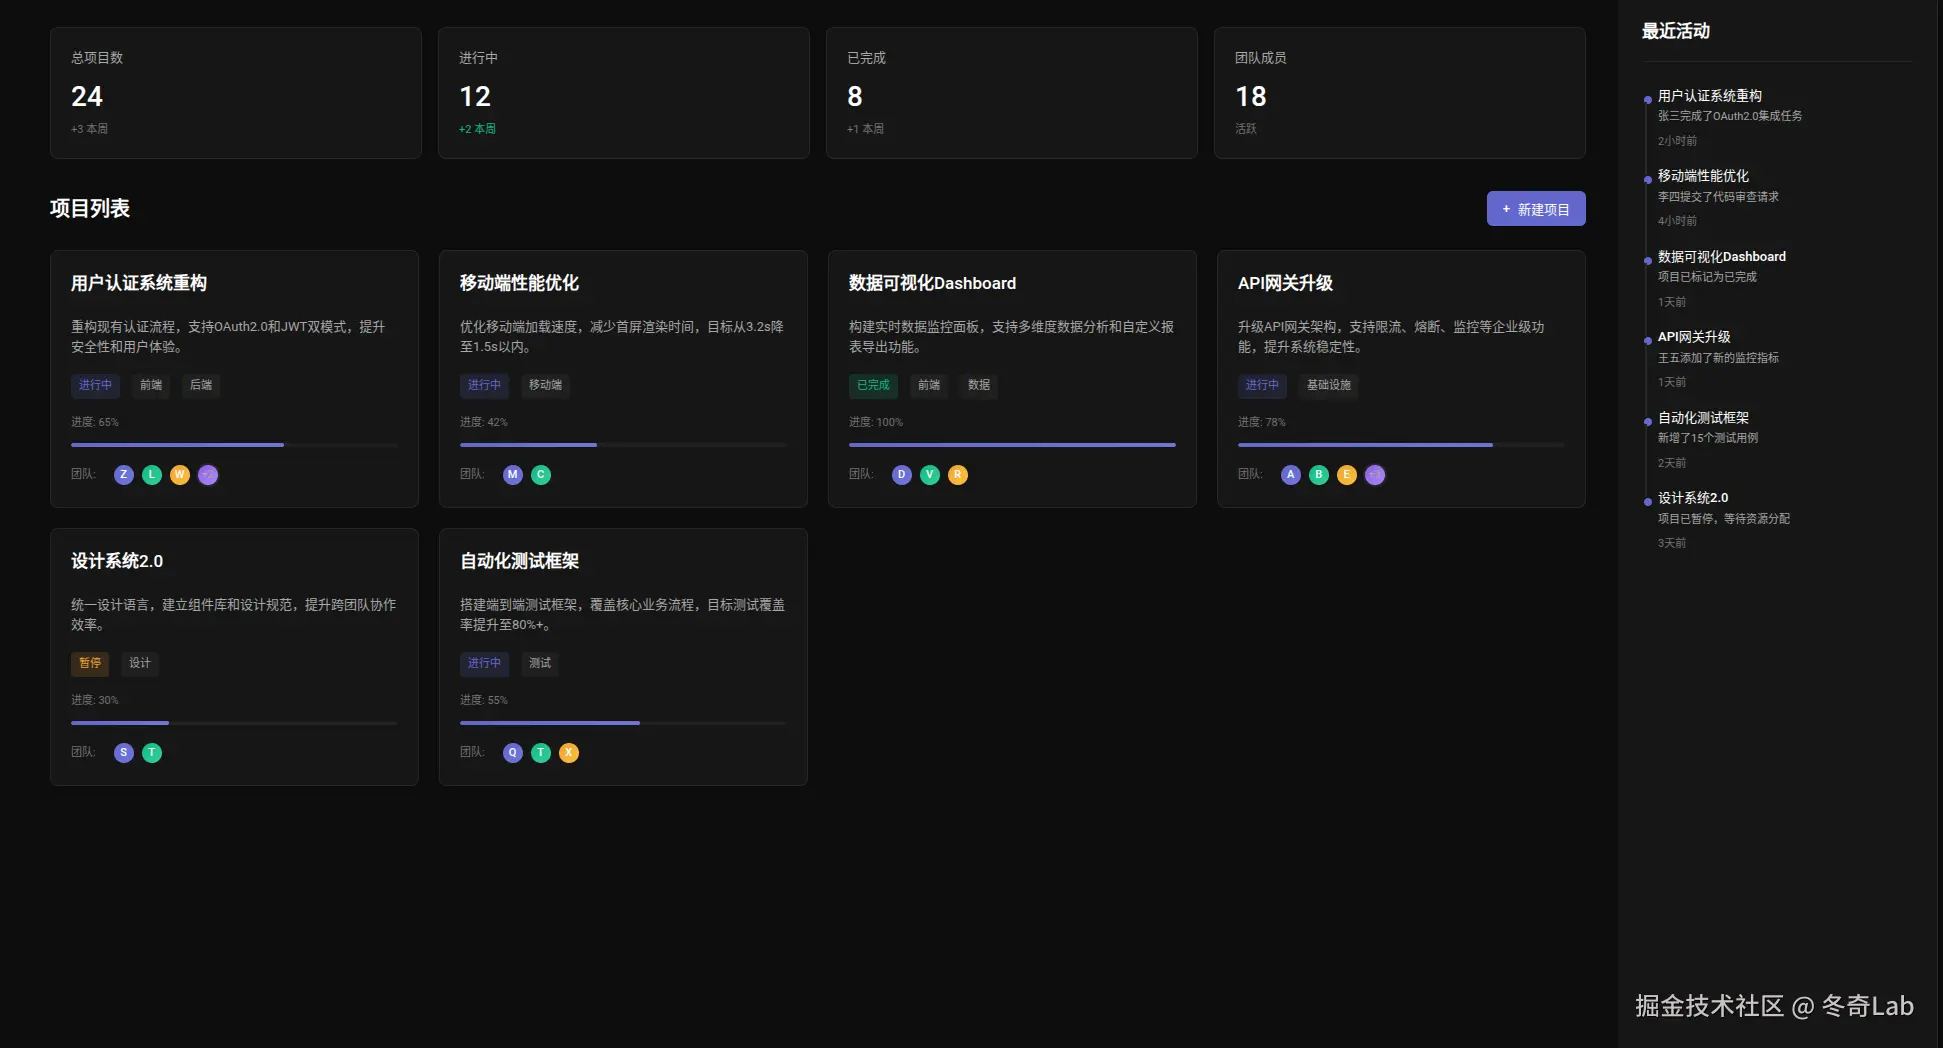Screen dimensions: 1943x1048
Task: Click the Q avatar in 自动化测试框架 card
Action: [x=513, y=753]
